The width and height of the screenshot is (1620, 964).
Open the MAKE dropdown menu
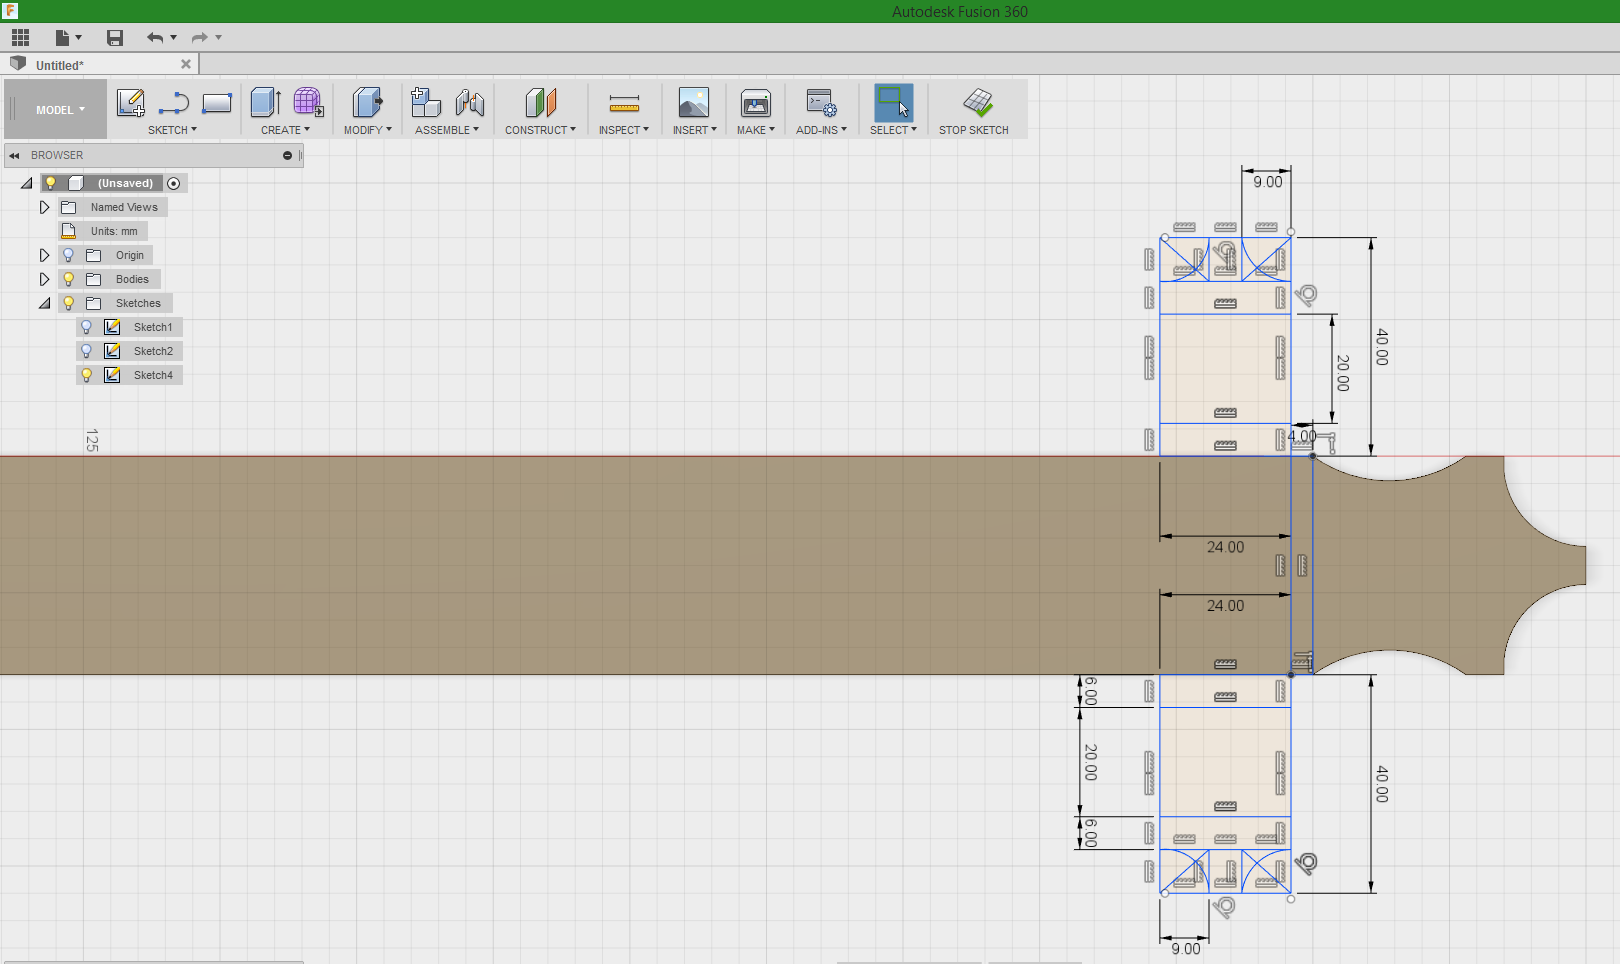coord(756,130)
